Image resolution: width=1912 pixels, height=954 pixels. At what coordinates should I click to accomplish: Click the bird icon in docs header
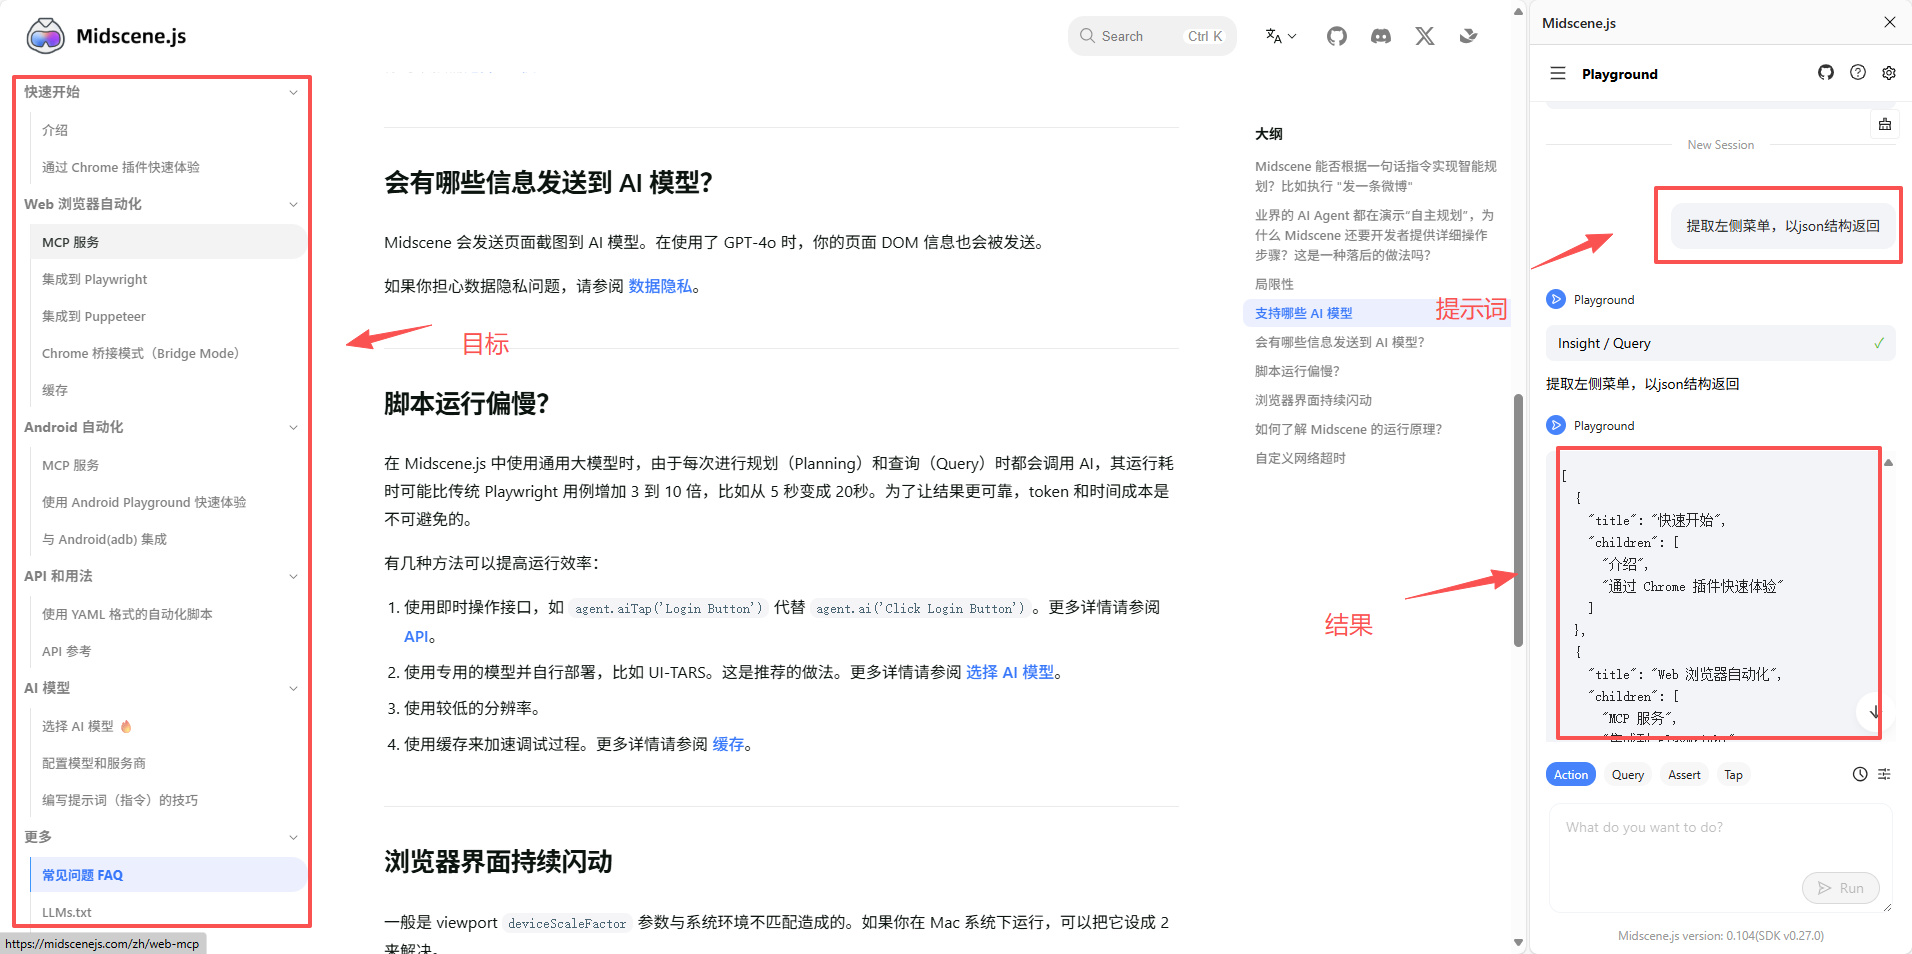click(x=1468, y=36)
